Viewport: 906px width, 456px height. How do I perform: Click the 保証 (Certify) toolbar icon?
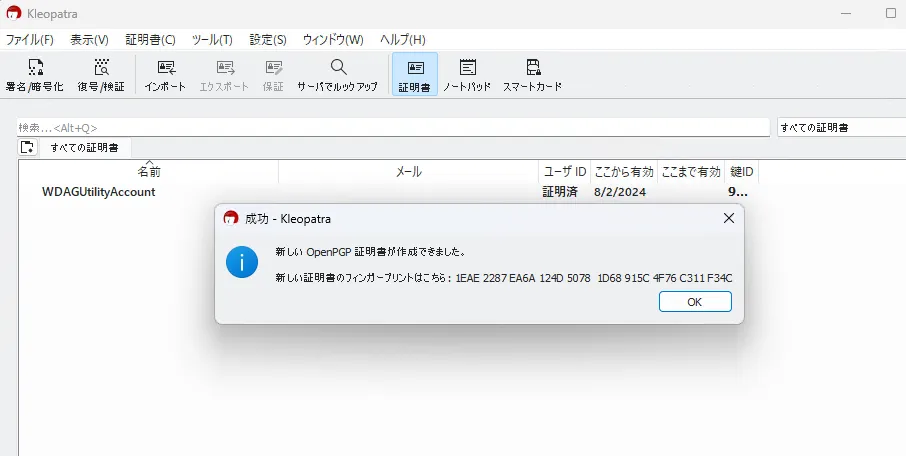click(x=273, y=75)
